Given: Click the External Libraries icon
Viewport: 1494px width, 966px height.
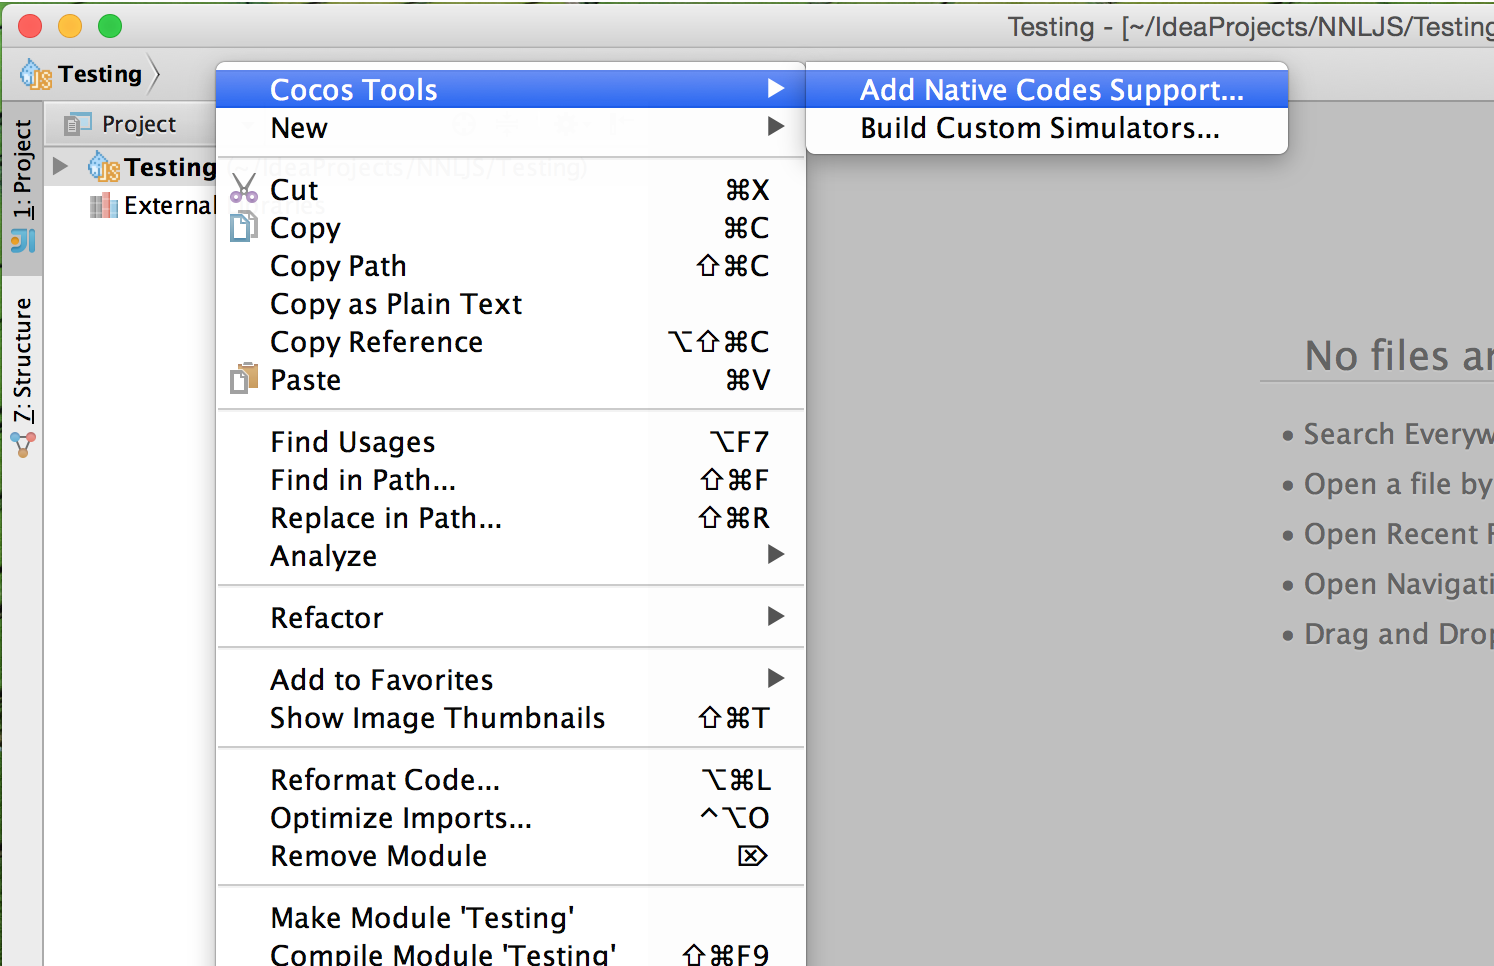Looking at the screenshot, I should 103,206.
